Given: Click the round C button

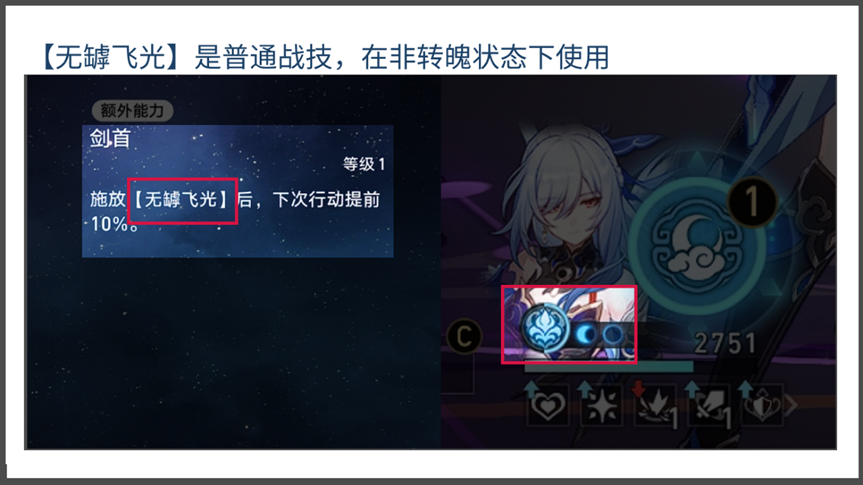Looking at the screenshot, I should (x=465, y=336).
